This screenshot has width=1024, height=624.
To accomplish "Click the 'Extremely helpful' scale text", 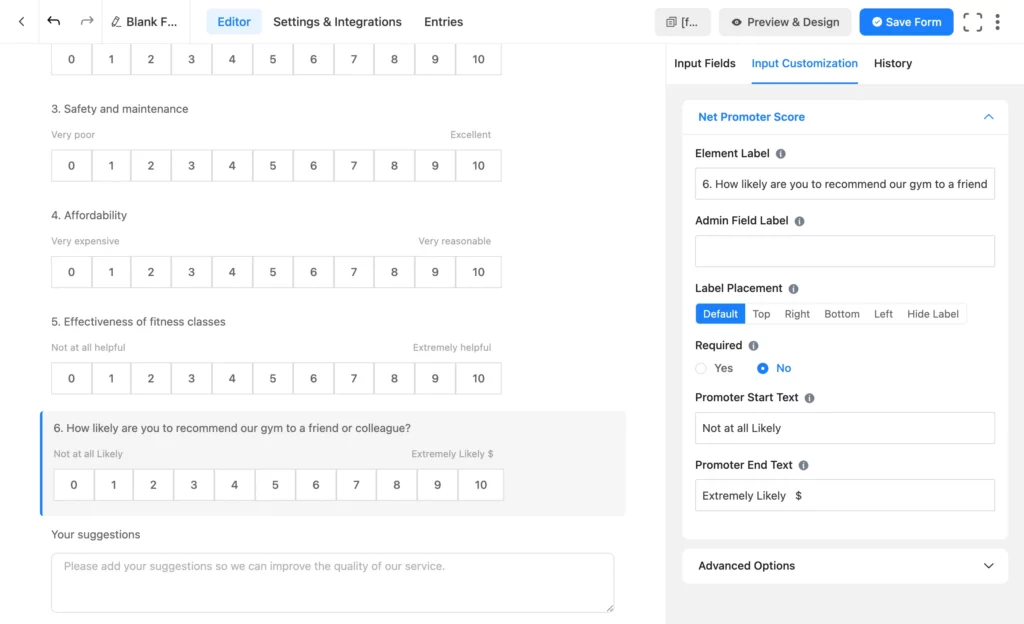I will [451, 348].
